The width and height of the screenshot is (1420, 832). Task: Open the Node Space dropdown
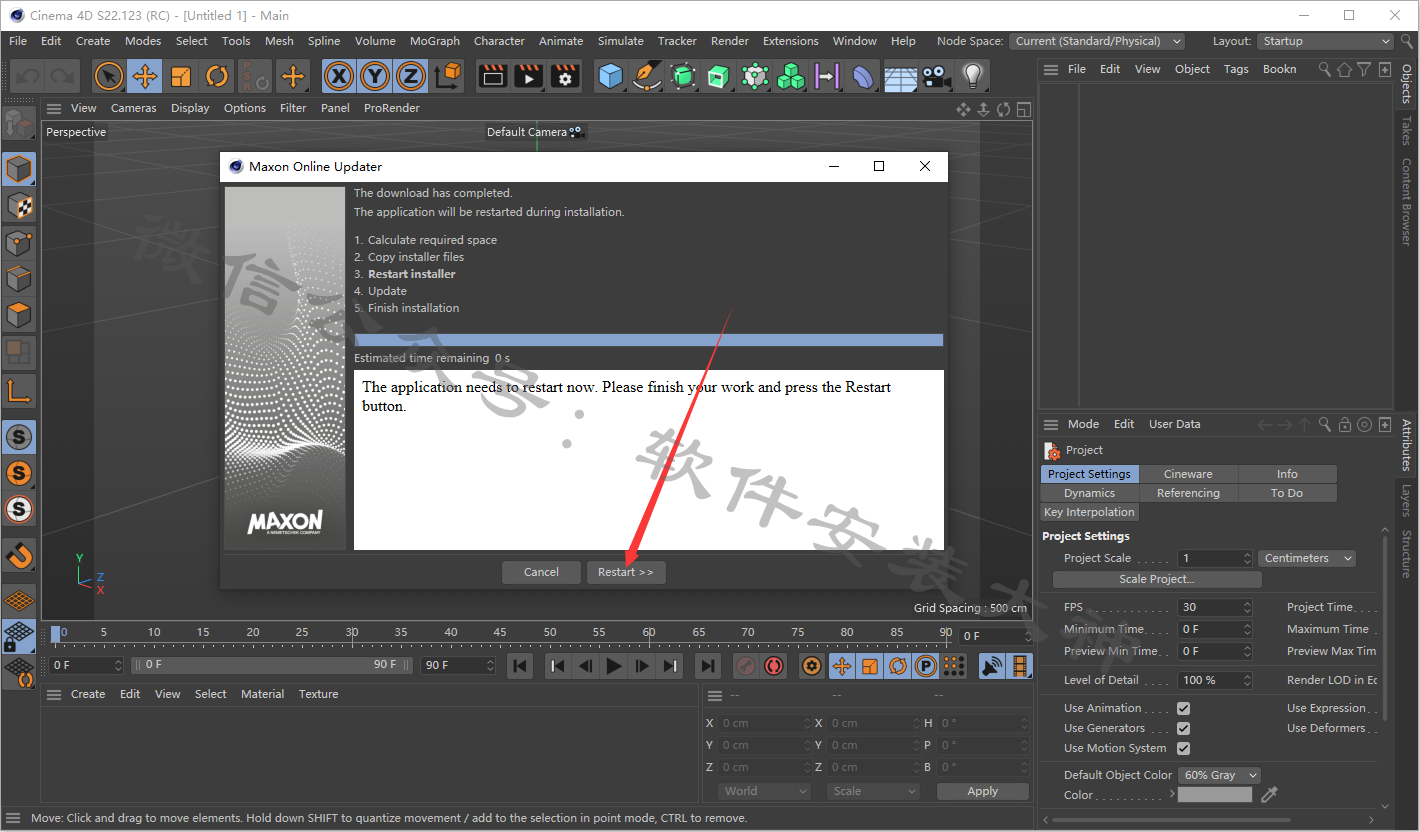click(1097, 41)
